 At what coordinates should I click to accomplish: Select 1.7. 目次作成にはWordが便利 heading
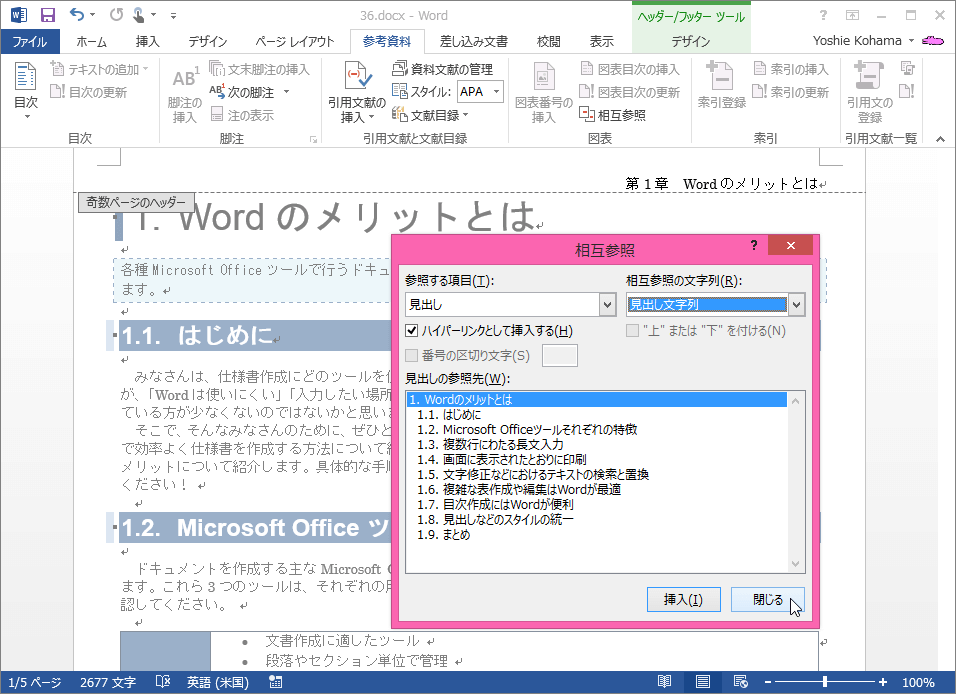(598, 504)
